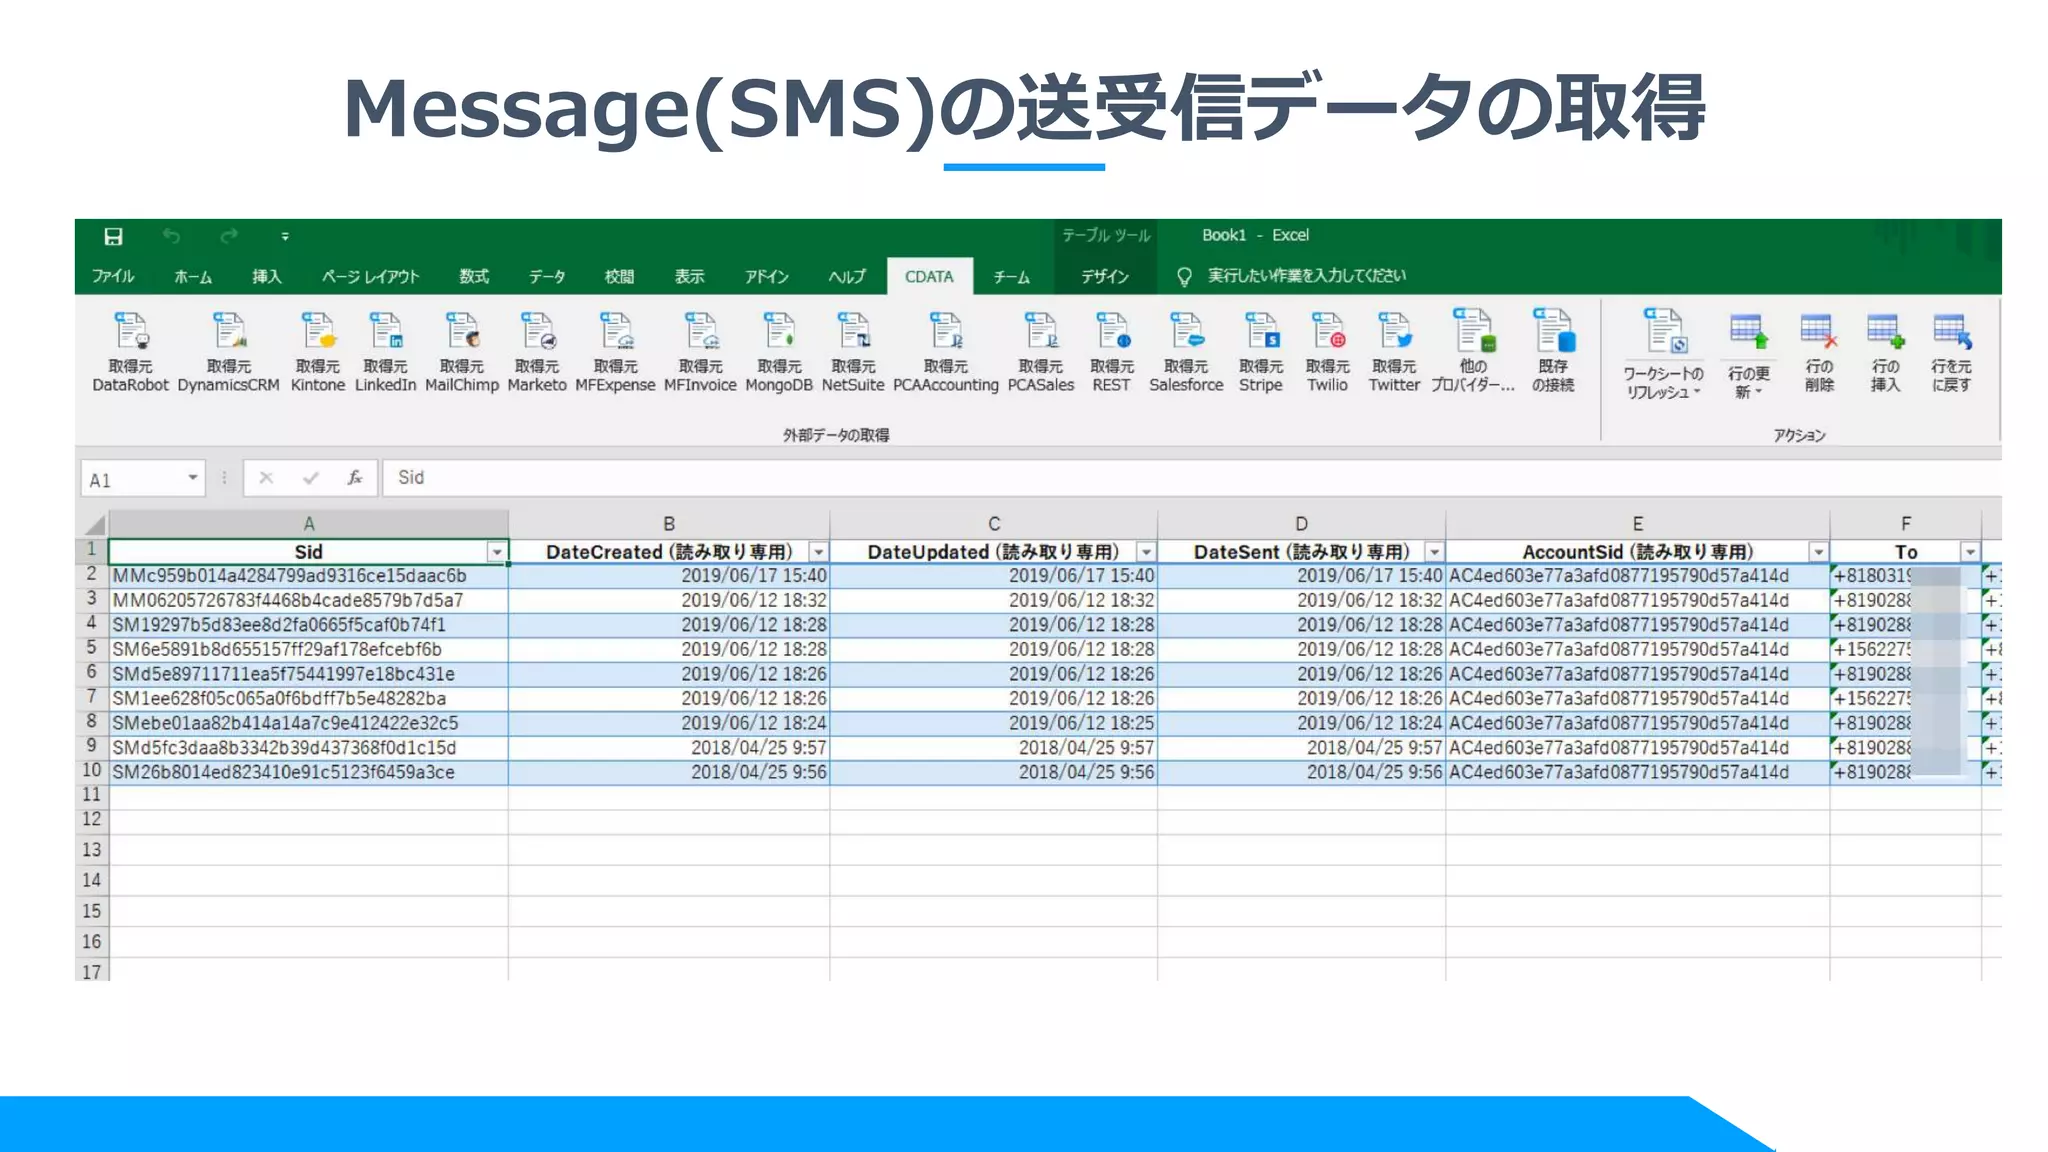This screenshot has width=2048, height=1152.
Task: Click the formula bar containing Sid
Action: [1190, 478]
